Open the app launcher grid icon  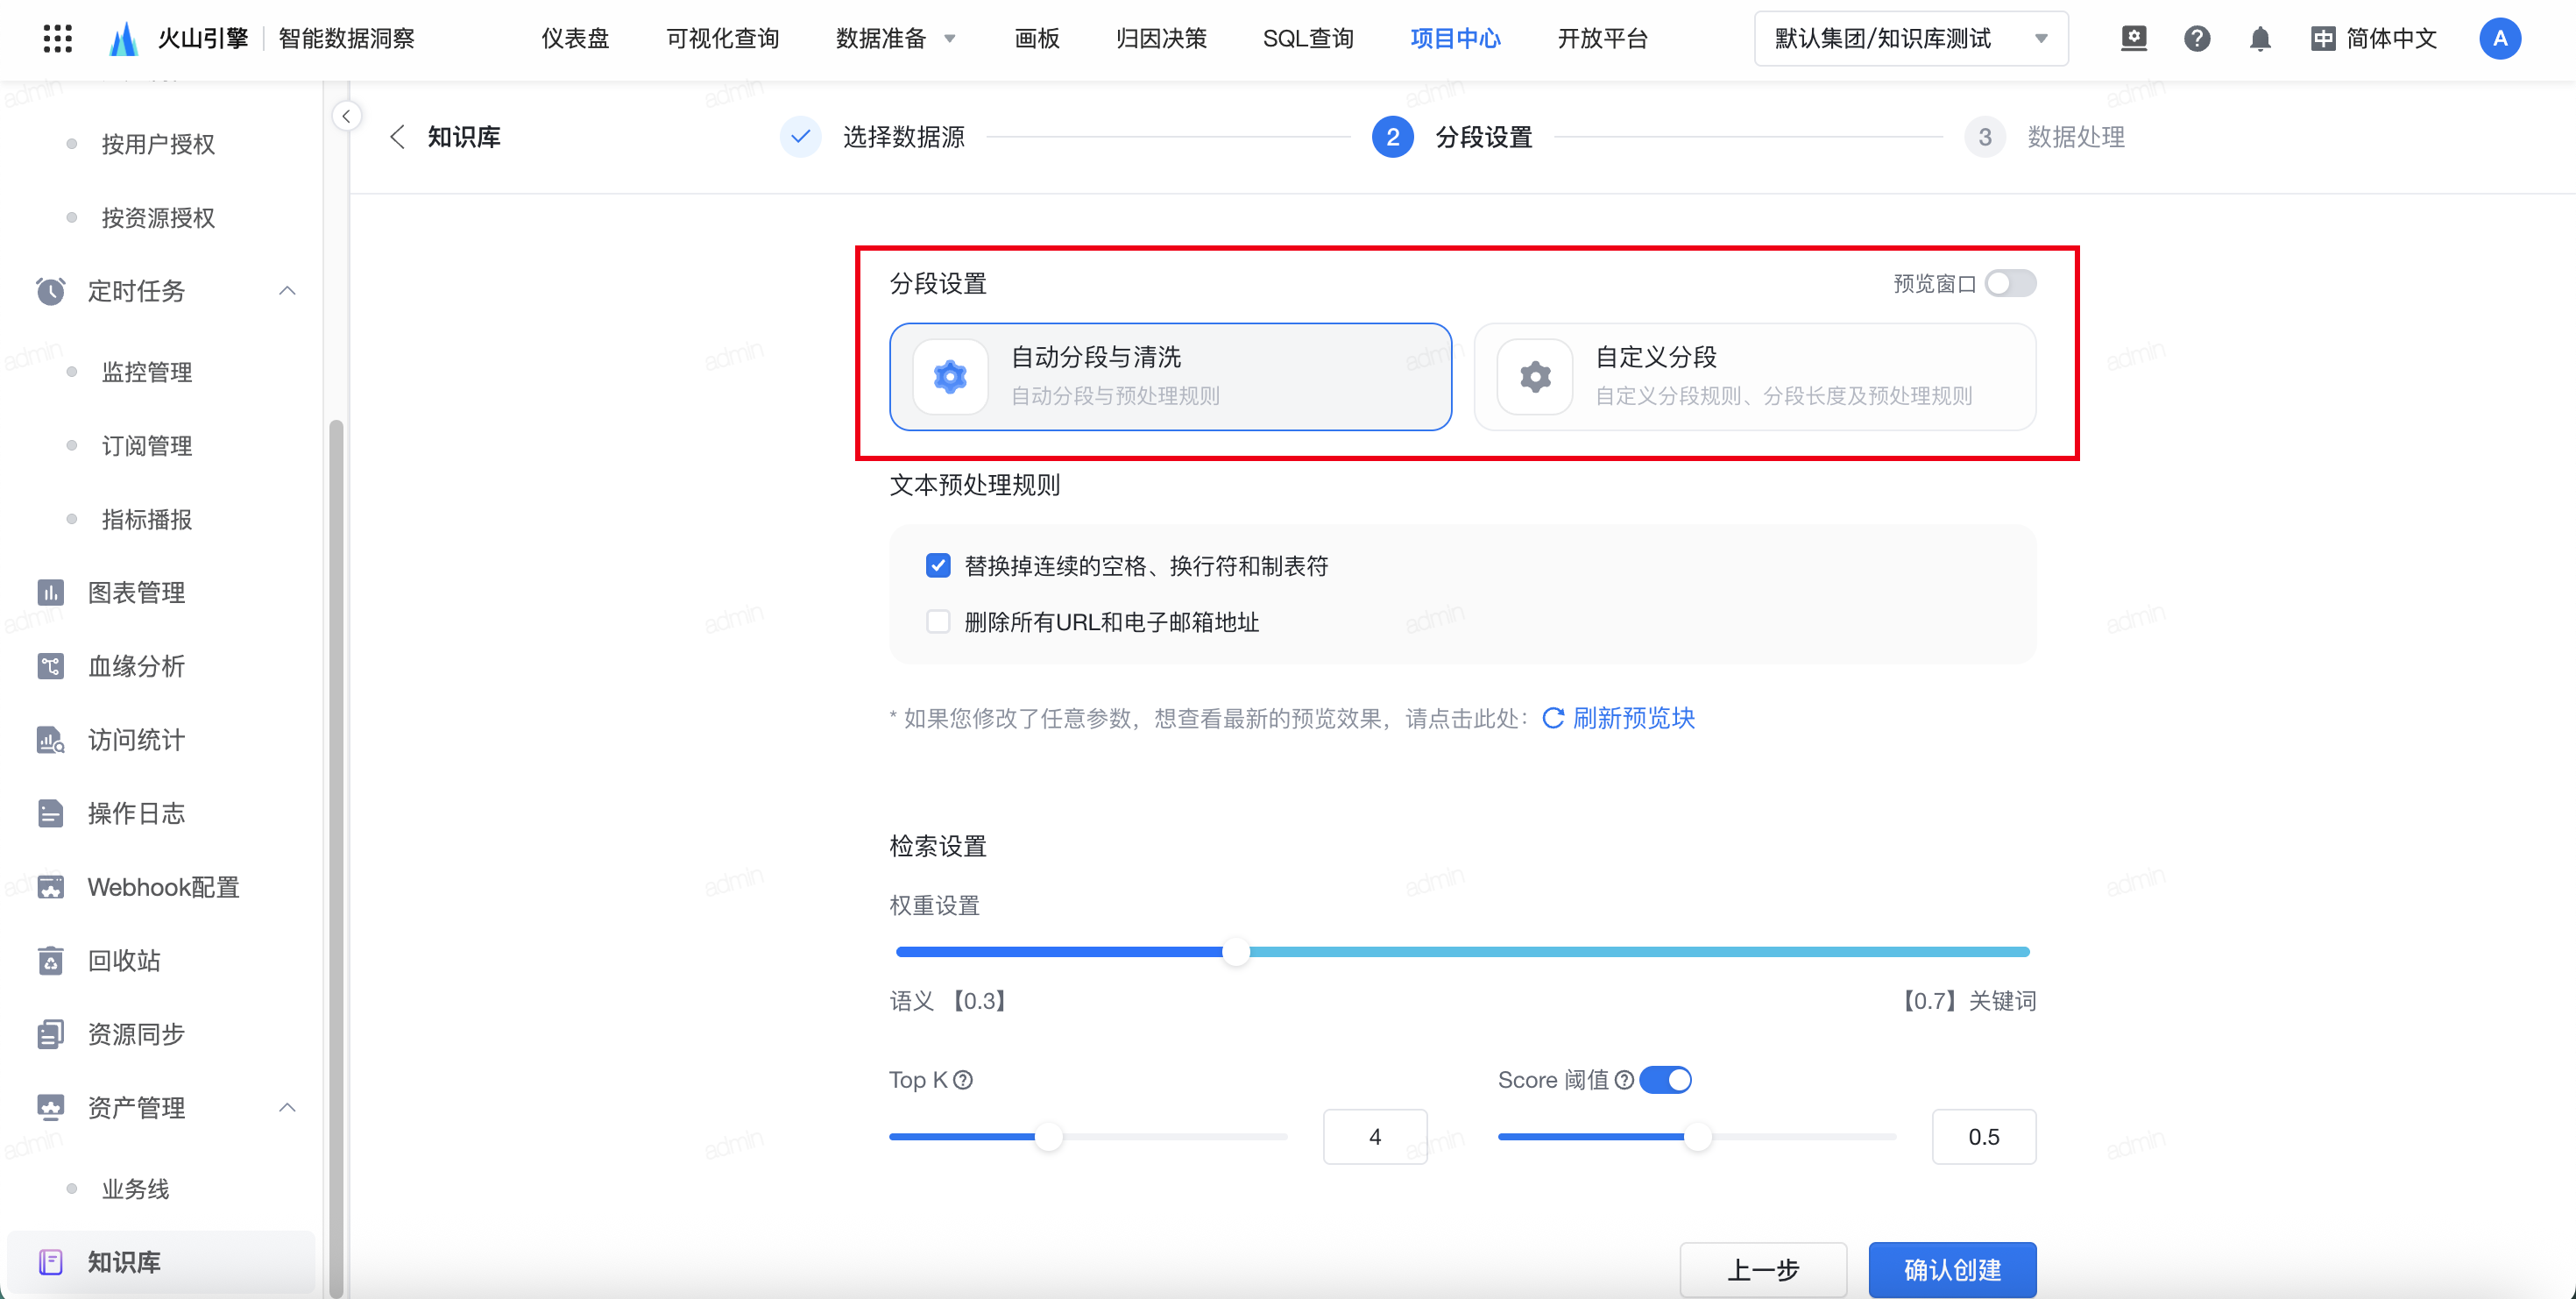point(58,39)
